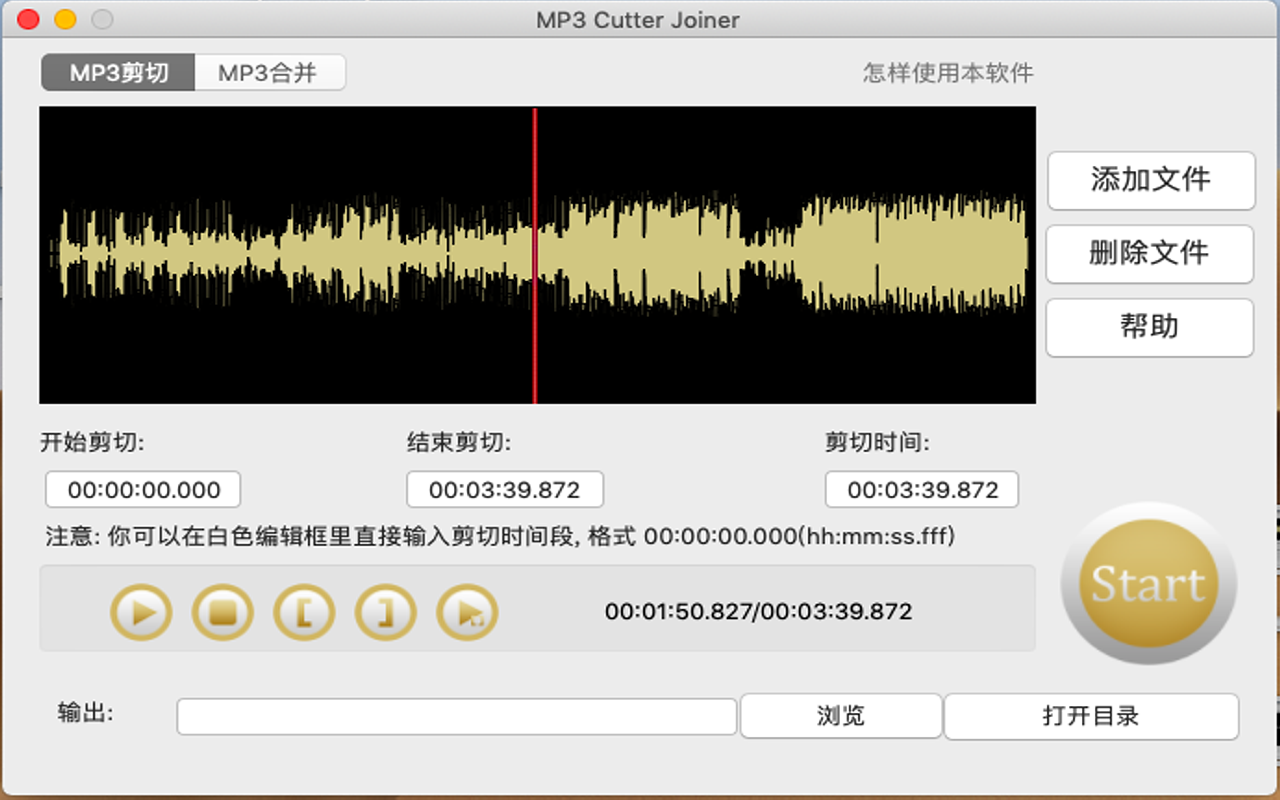This screenshot has width=1280, height=800.
Task: Stop audio playback
Action: [x=223, y=612]
